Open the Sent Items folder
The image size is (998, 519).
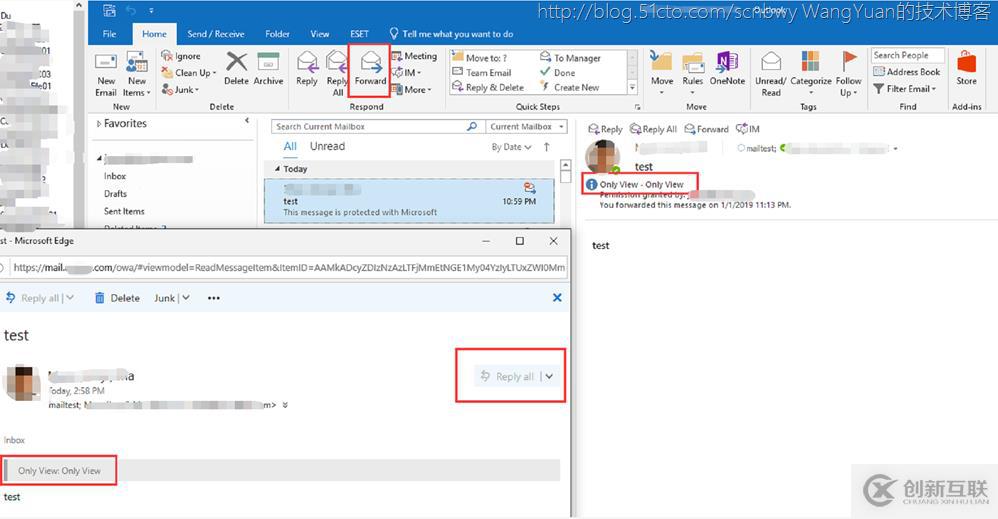click(124, 211)
